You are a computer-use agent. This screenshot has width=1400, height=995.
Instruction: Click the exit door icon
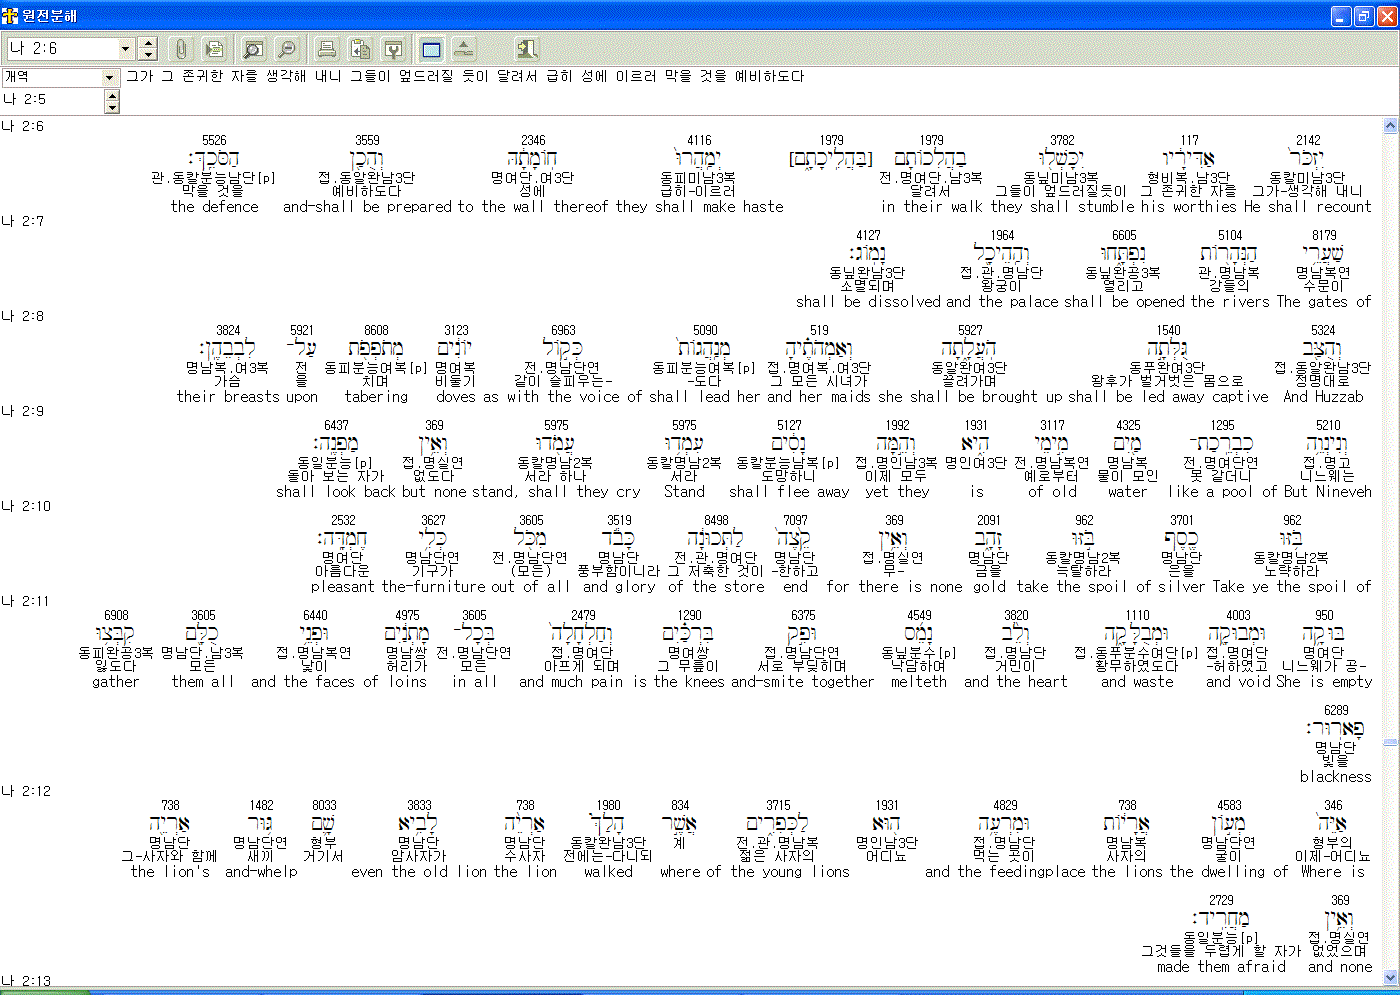coord(527,48)
